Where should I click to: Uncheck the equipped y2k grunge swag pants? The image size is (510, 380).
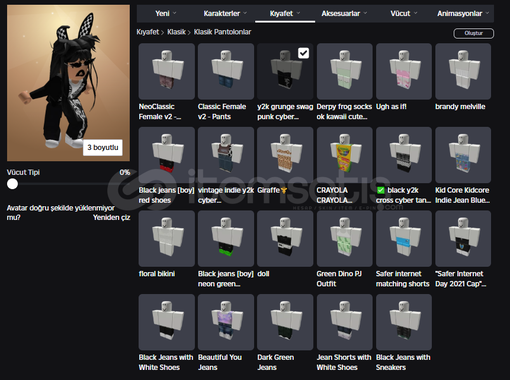coord(303,53)
